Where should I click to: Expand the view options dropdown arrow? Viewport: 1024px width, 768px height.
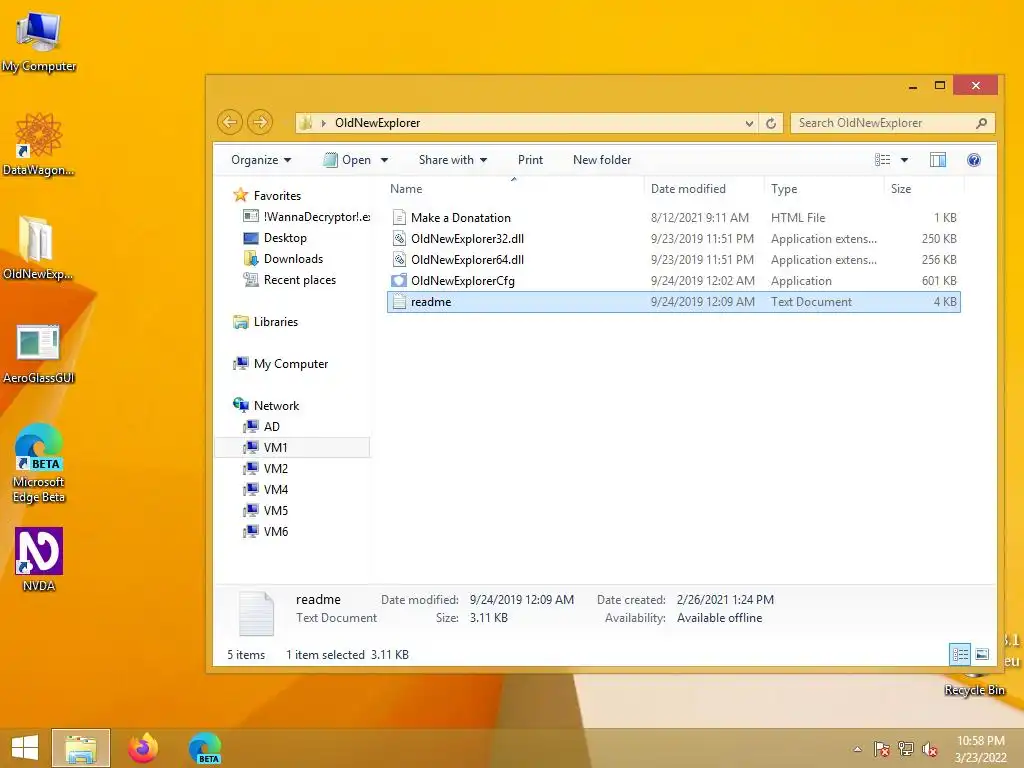904,160
